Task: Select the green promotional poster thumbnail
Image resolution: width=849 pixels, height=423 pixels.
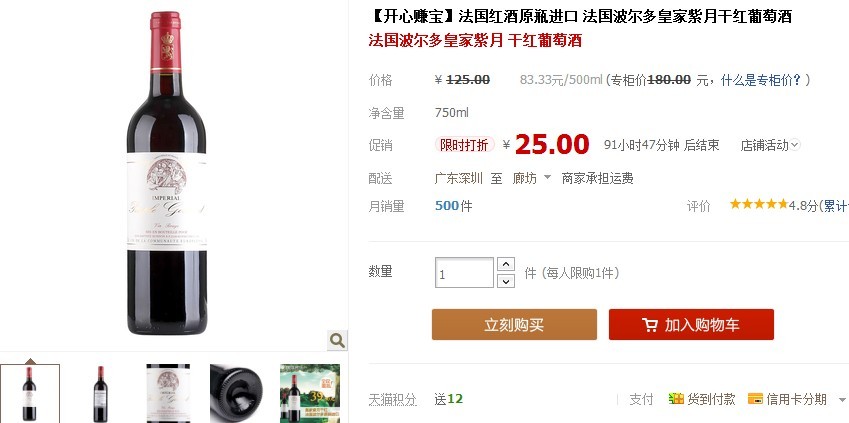Action: (x=310, y=394)
